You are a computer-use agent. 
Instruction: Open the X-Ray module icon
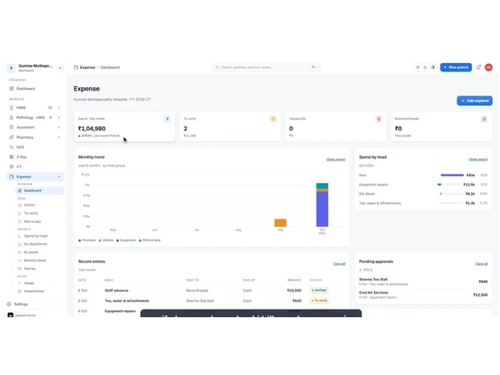point(11,157)
